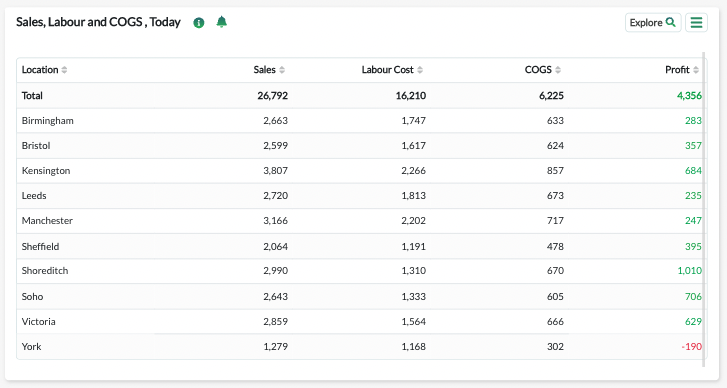Sort by Labour Cost column arrows

pos(420,70)
